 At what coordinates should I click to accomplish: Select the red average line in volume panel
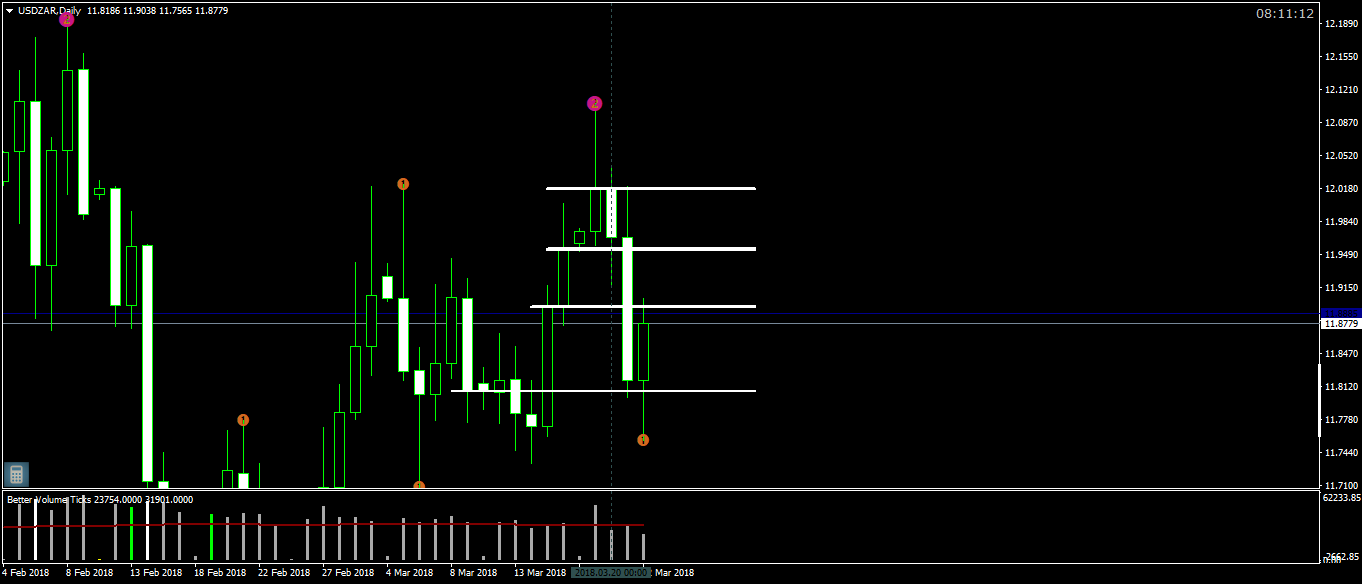323,525
